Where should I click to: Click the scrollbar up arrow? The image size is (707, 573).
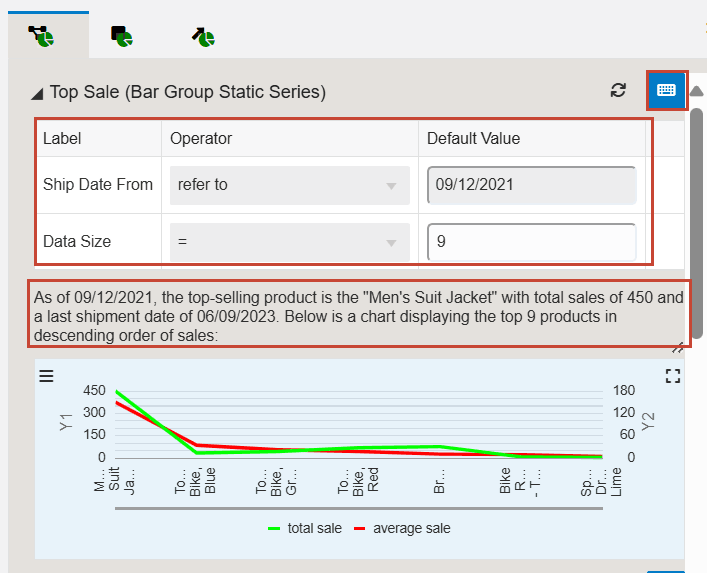point(697,91)
